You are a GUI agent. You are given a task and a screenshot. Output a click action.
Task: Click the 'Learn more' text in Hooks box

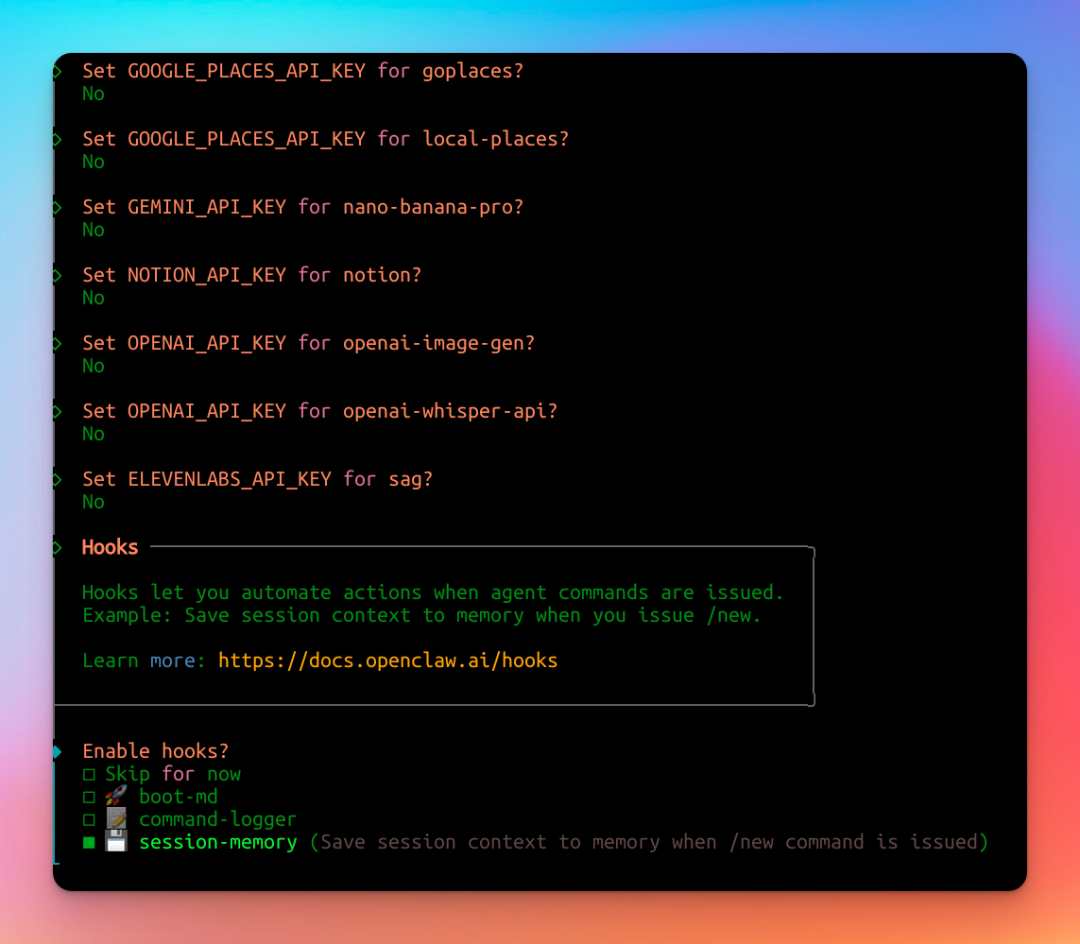click(x=144, y=660)
